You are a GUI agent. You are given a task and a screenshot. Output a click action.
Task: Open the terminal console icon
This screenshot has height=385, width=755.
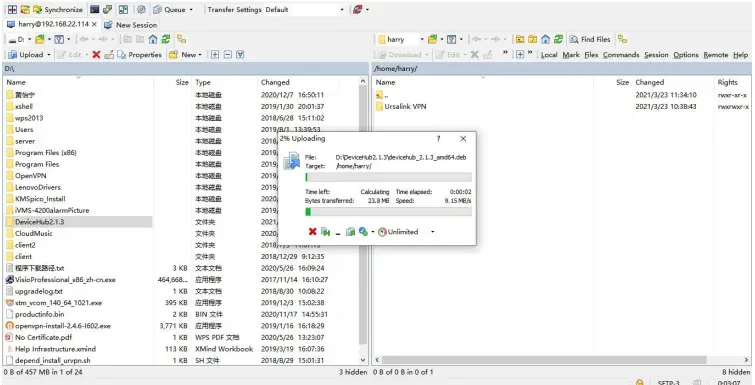point(95,9)
